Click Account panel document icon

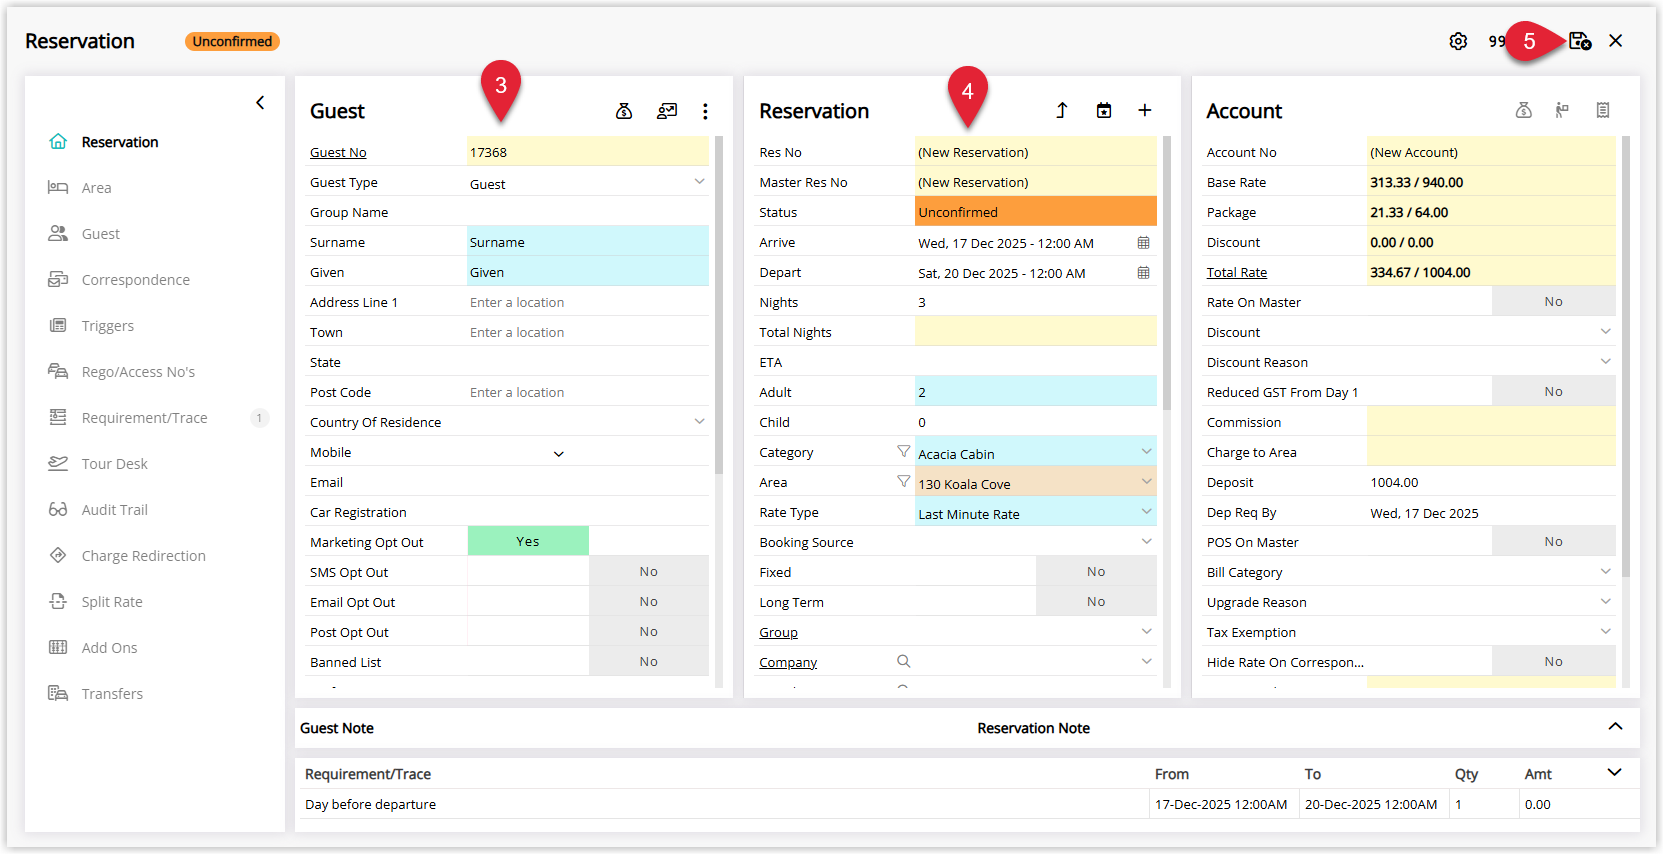[x=1603, y=110]
